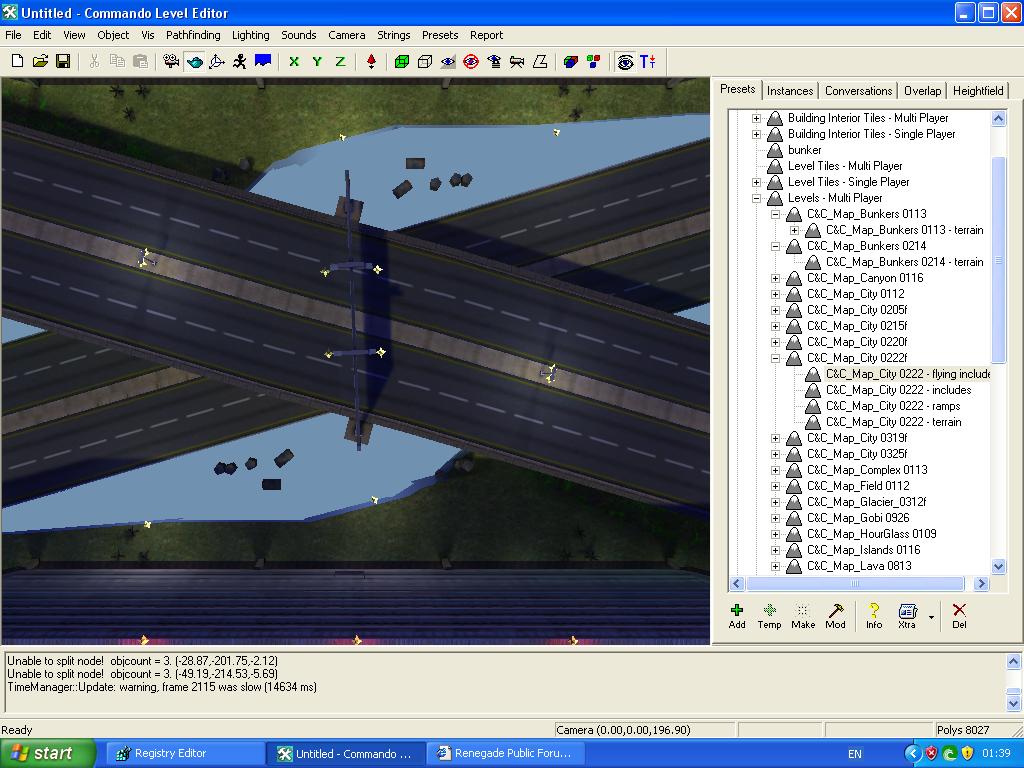Select the red X axis restriction icon

pyautogui.click(x=294, y=62)
